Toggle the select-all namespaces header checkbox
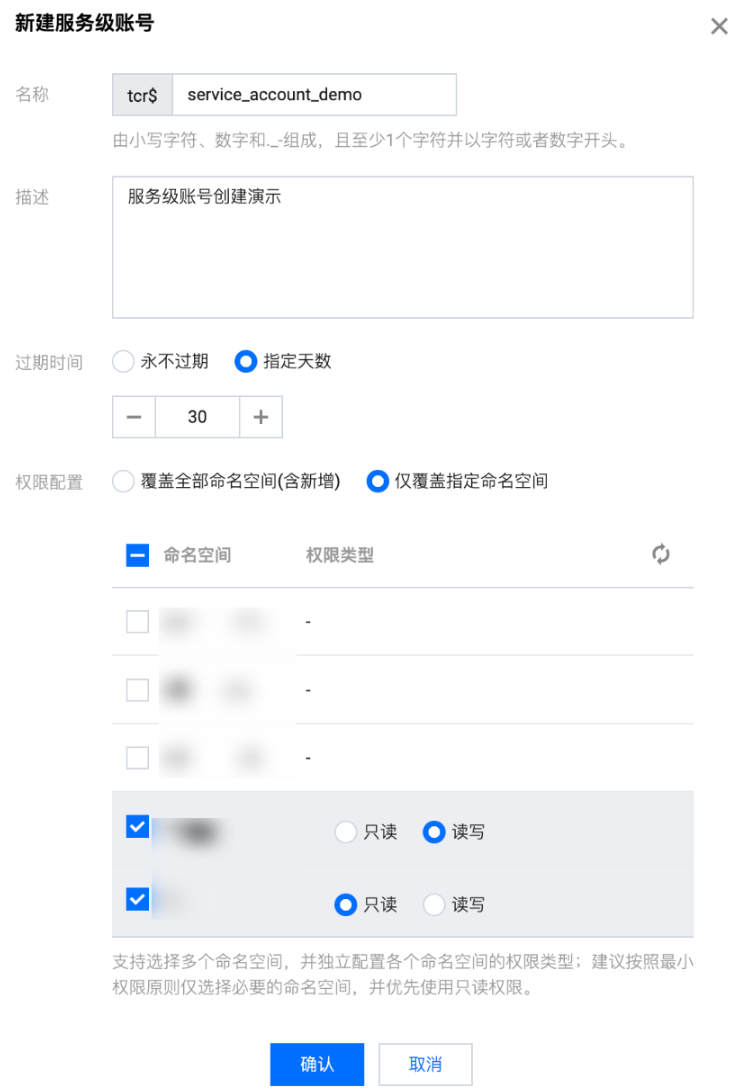This screenshot has height=1092, width=739. pos(138,554)
